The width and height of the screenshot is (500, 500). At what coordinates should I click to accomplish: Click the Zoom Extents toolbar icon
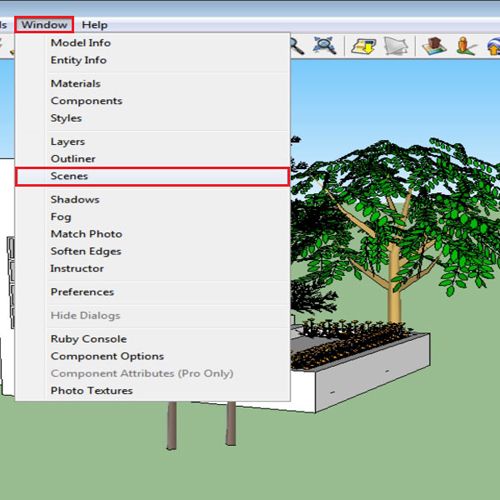[325, 45]
